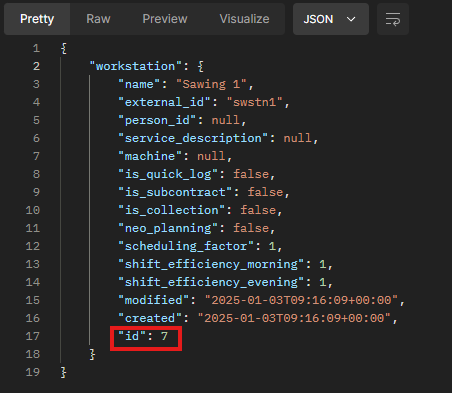Click the "id" key on line 17
The image size is (452, 393).
[132, 336]
